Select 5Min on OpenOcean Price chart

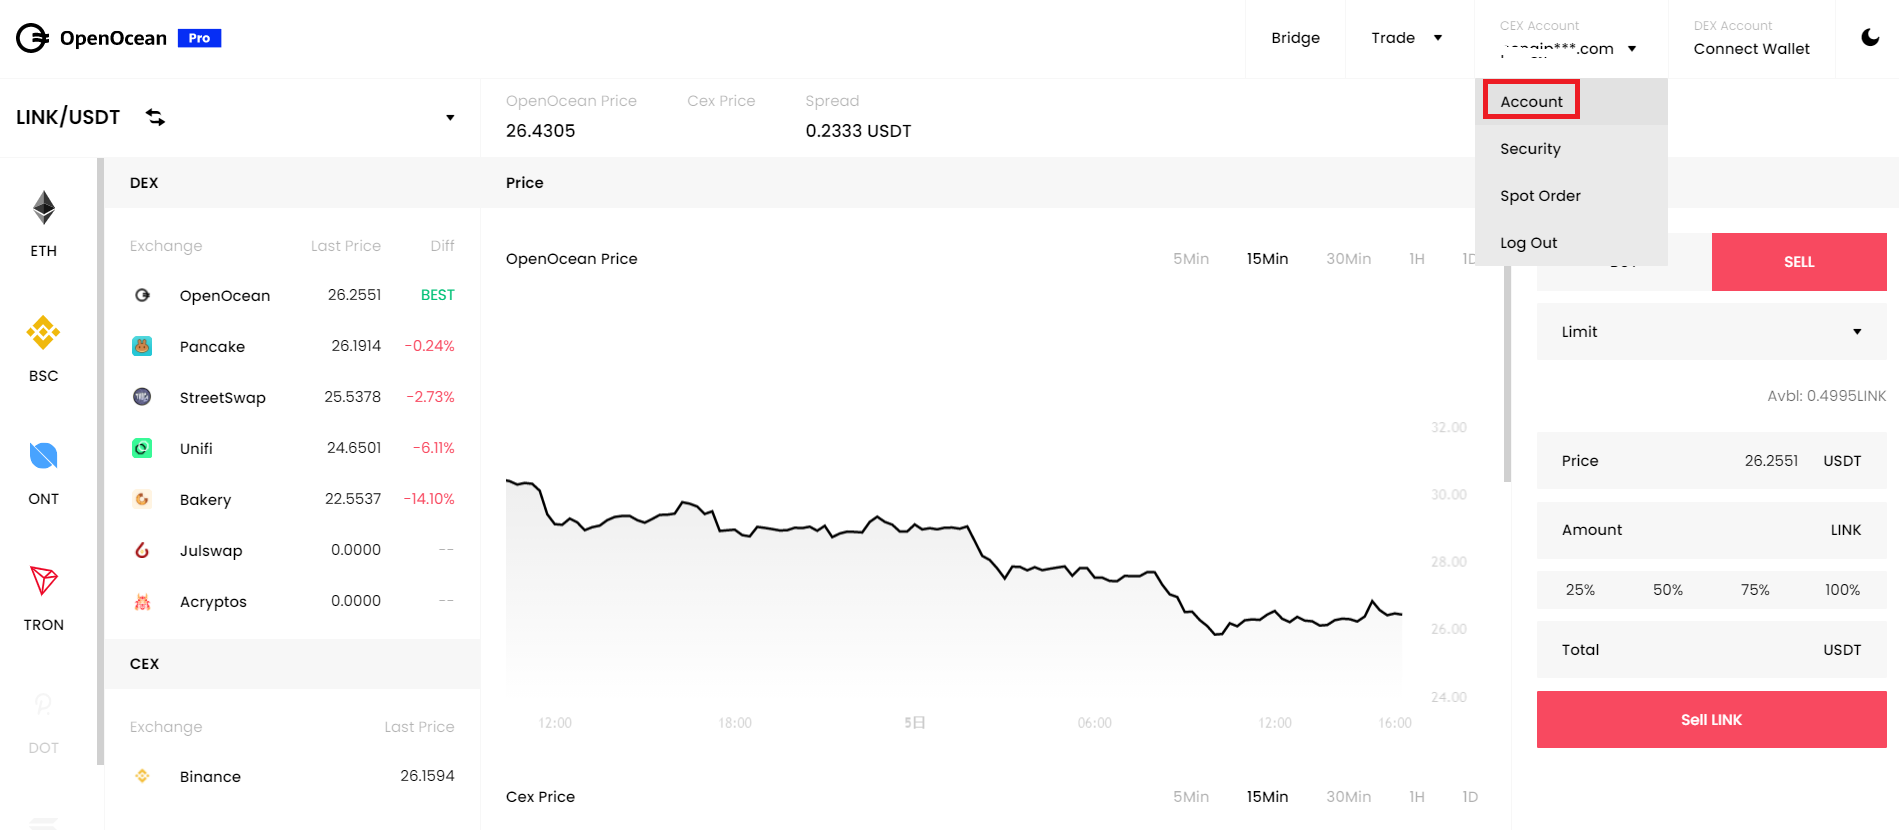1191,259
